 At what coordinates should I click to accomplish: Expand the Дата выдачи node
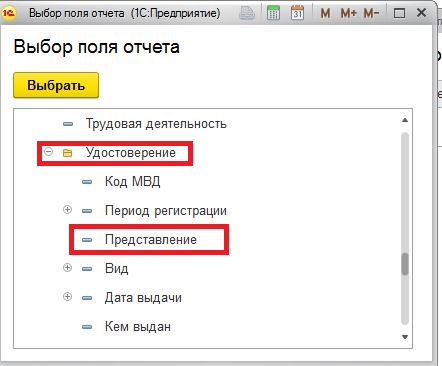click(x=67, y=297)
